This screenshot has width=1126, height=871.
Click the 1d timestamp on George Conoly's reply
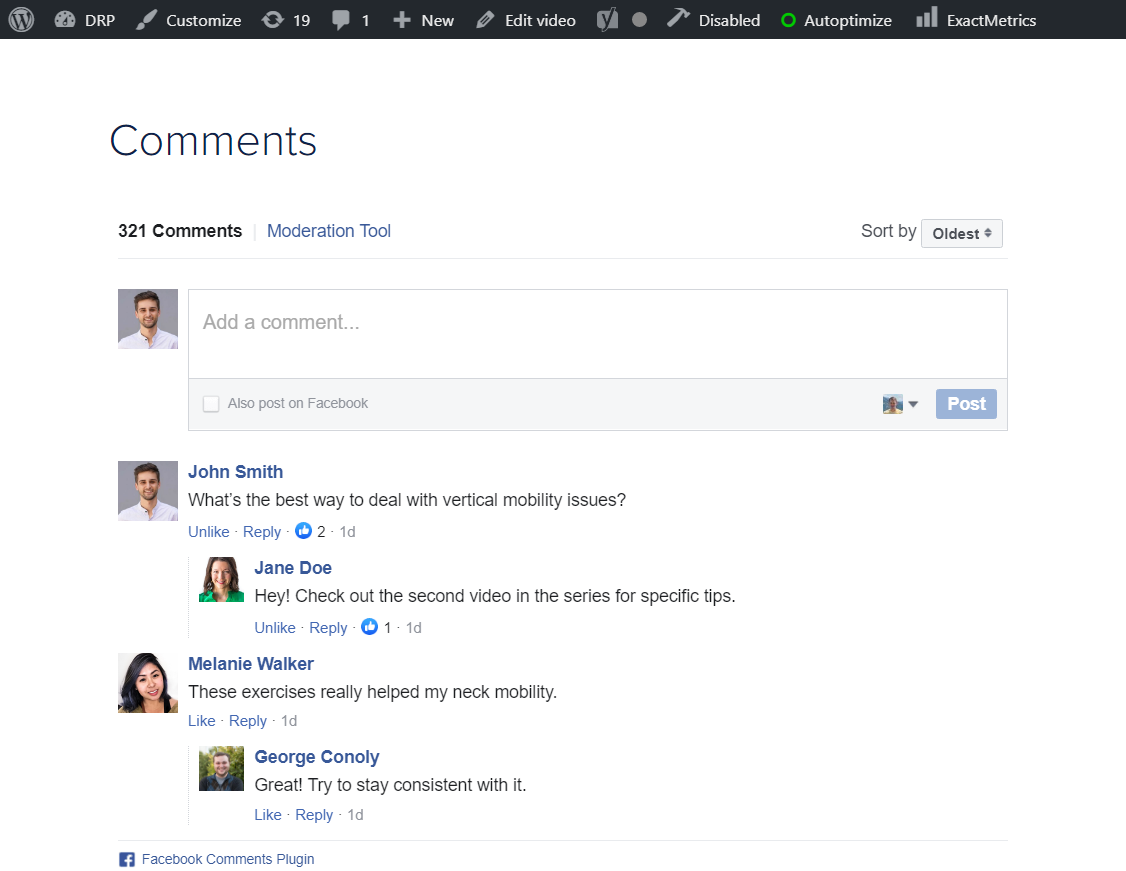[355, 814]
